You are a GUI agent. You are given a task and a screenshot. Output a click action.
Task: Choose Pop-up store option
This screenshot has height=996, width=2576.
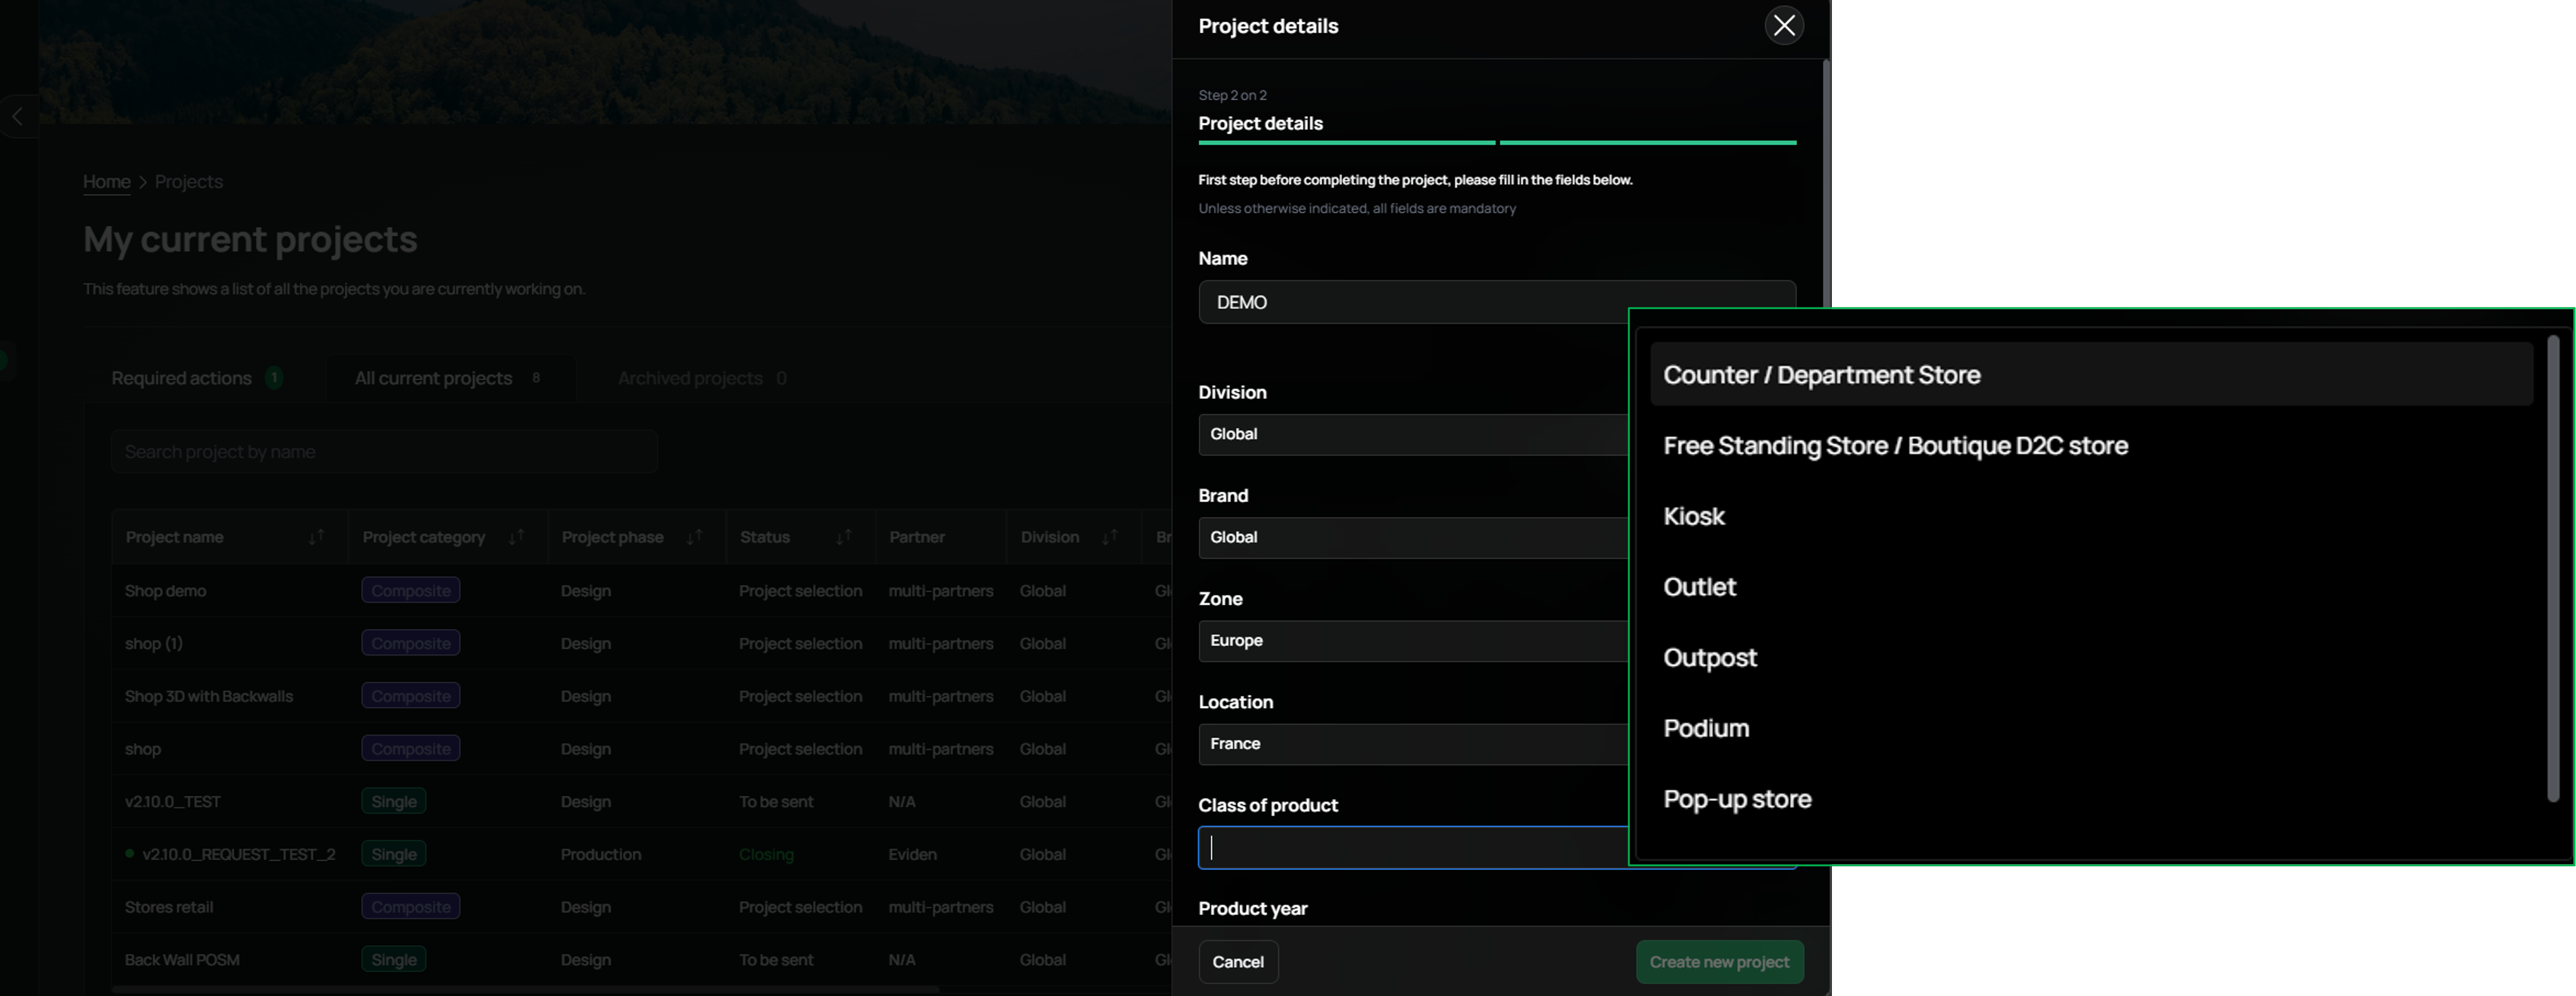[2091, 800]
